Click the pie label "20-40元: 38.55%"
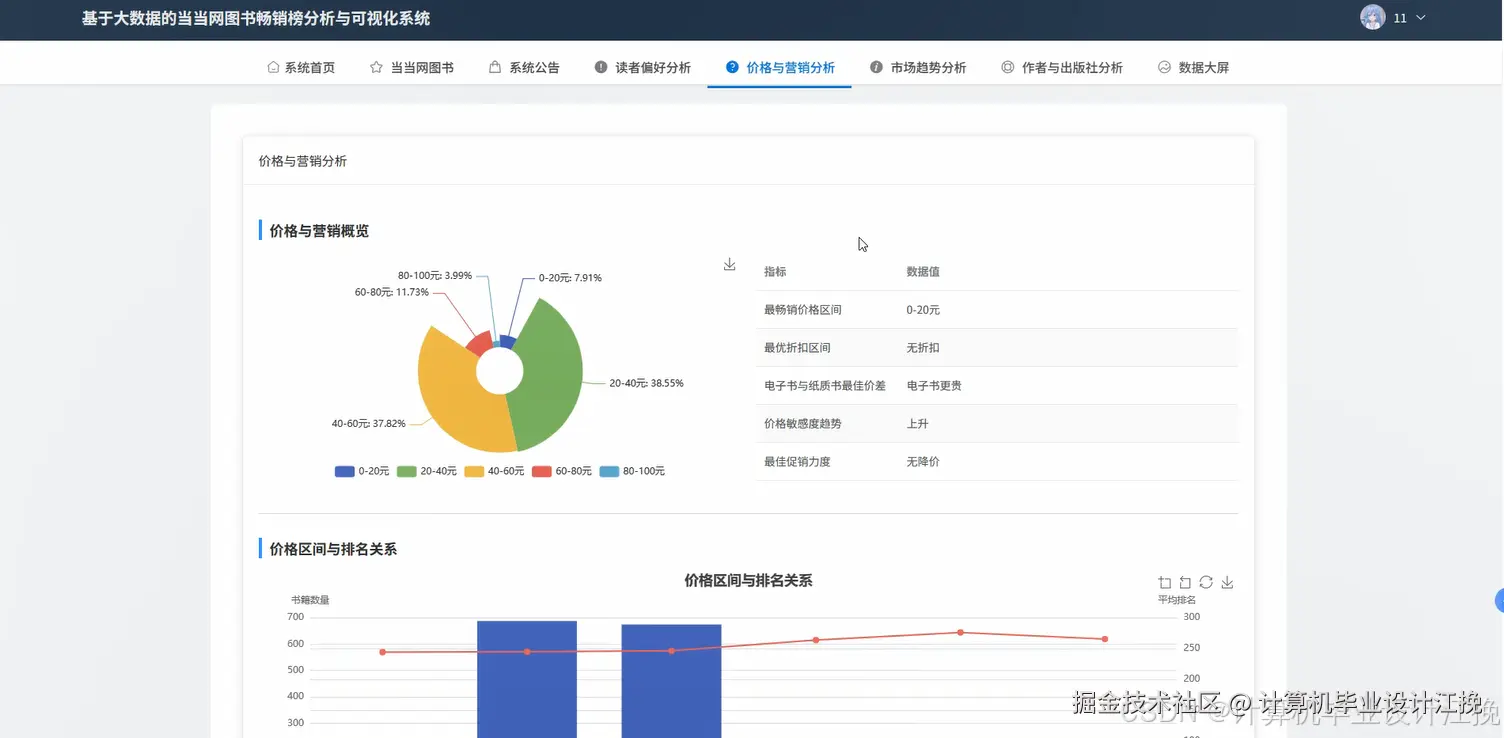This screenshot has height=738, width=1504. pyautogui.click(x=646, y=383)
